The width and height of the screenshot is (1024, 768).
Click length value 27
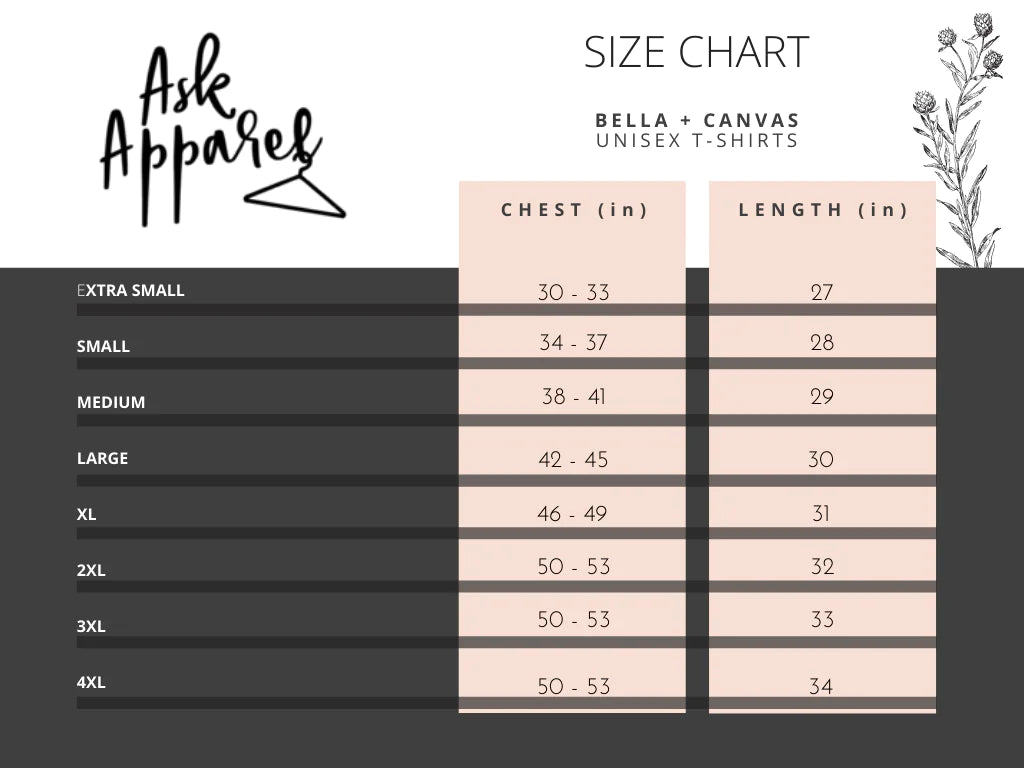822,292
